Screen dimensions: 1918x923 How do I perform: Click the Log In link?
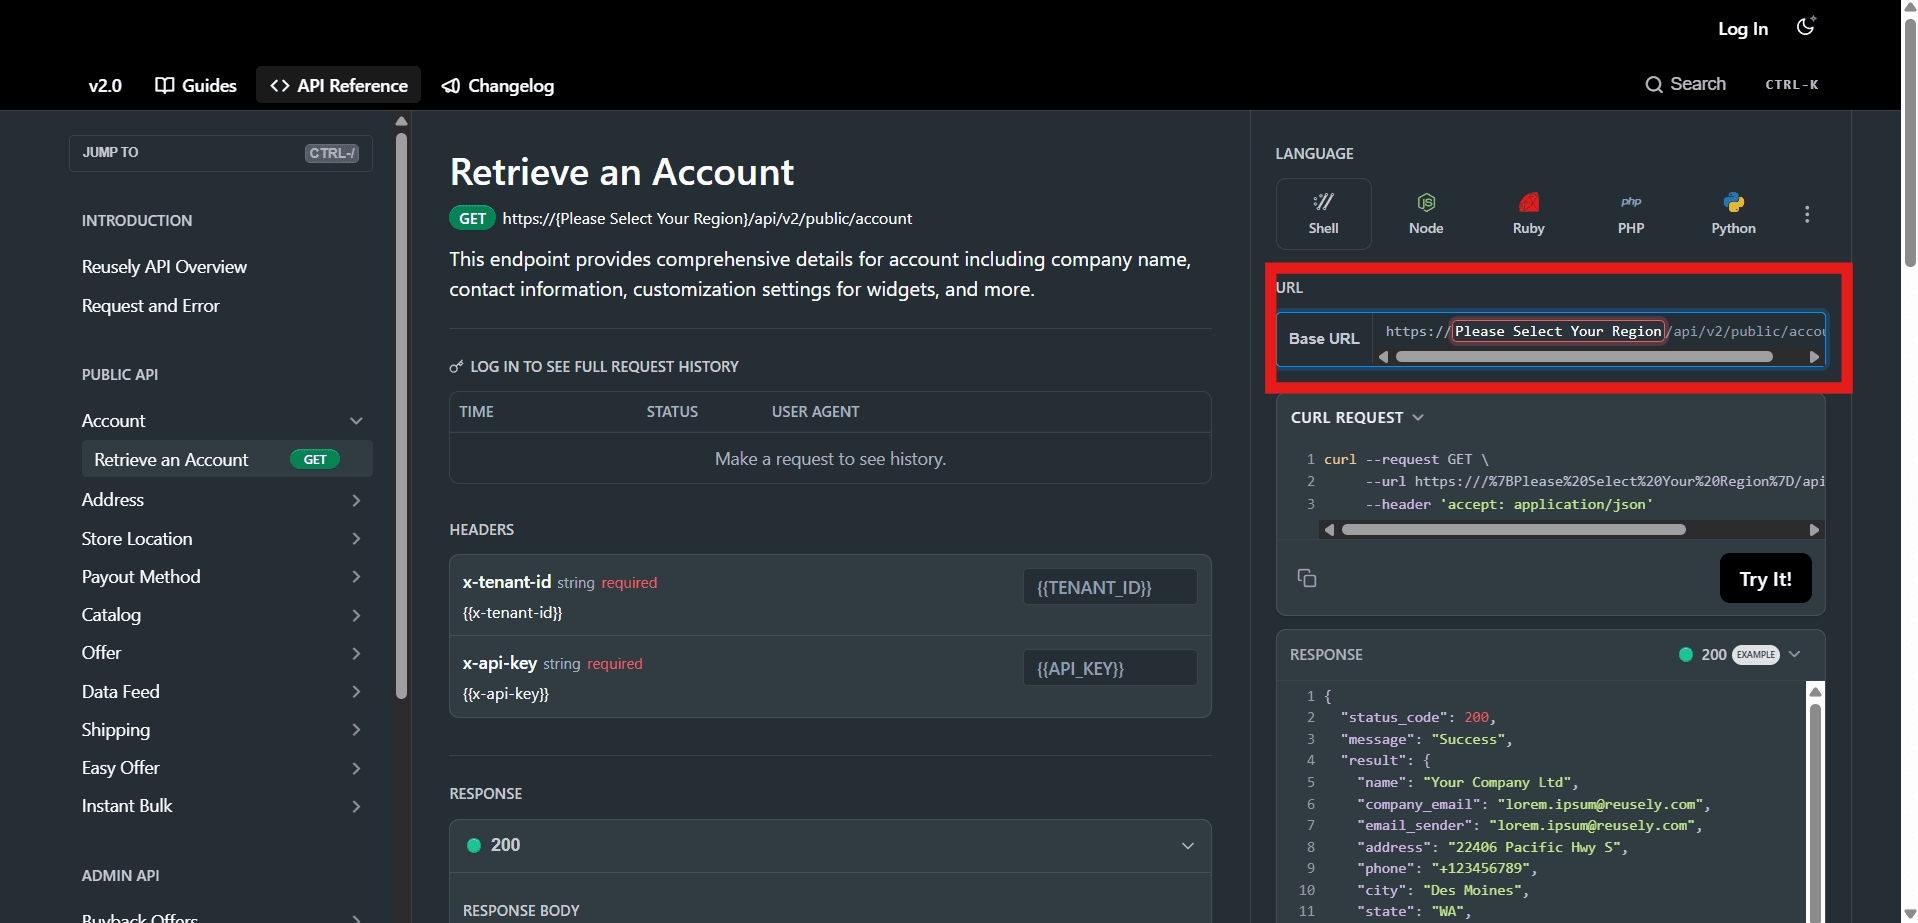pos(1743,29)
